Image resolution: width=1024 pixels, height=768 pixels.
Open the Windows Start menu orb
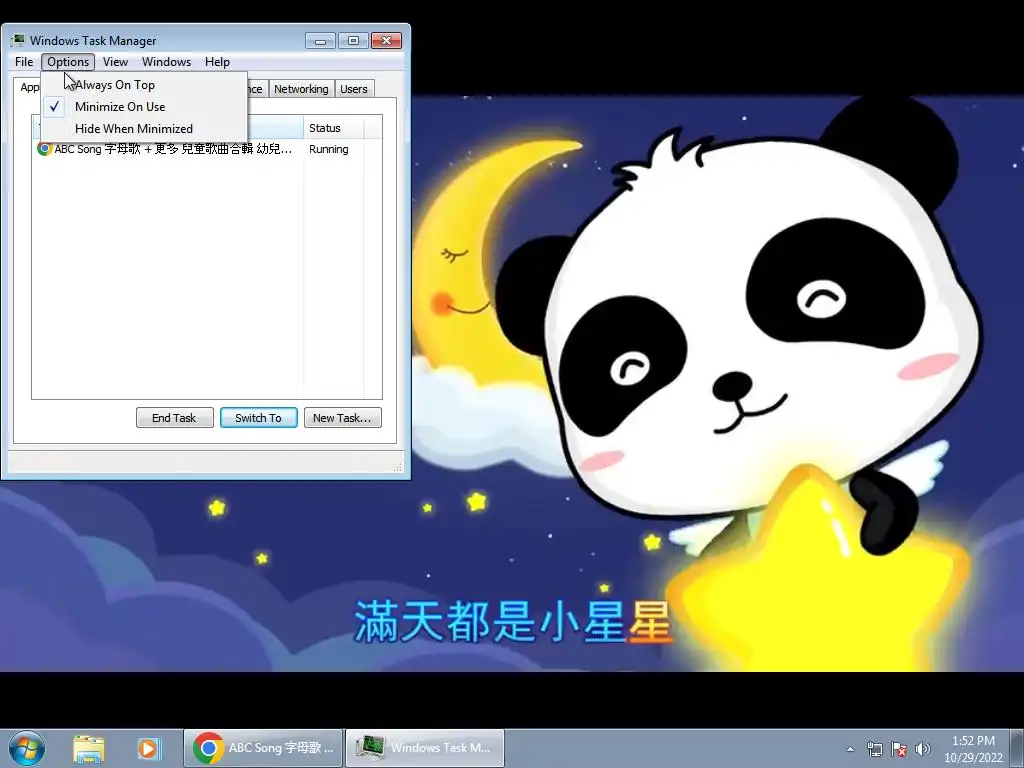pyautogui.click(x=27, y=748)
